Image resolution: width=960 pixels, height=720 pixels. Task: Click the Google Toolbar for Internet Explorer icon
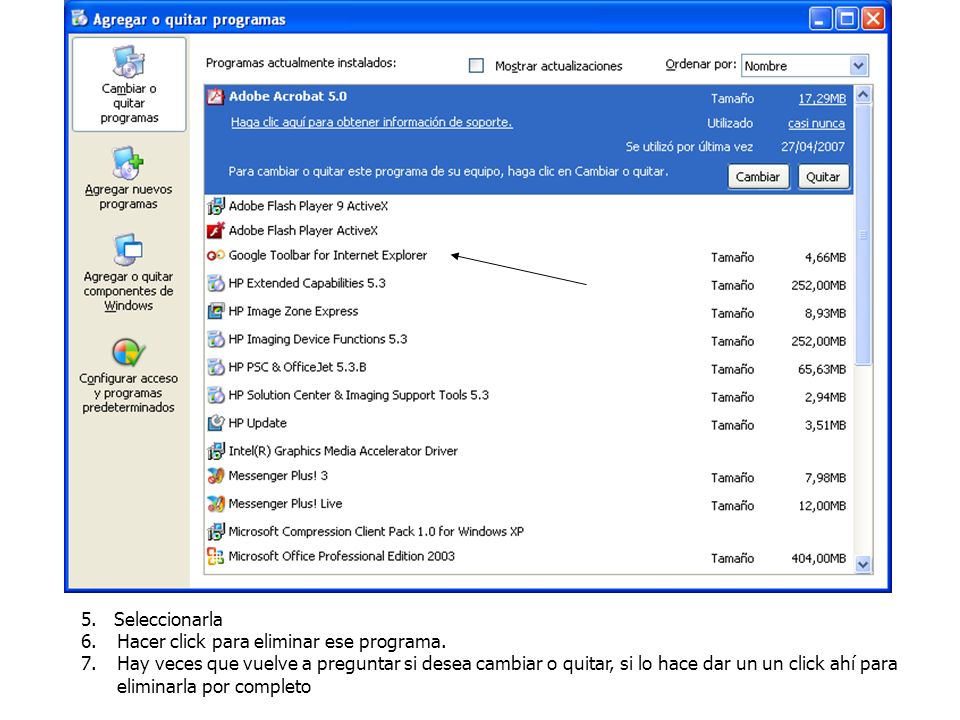(216, 255)
